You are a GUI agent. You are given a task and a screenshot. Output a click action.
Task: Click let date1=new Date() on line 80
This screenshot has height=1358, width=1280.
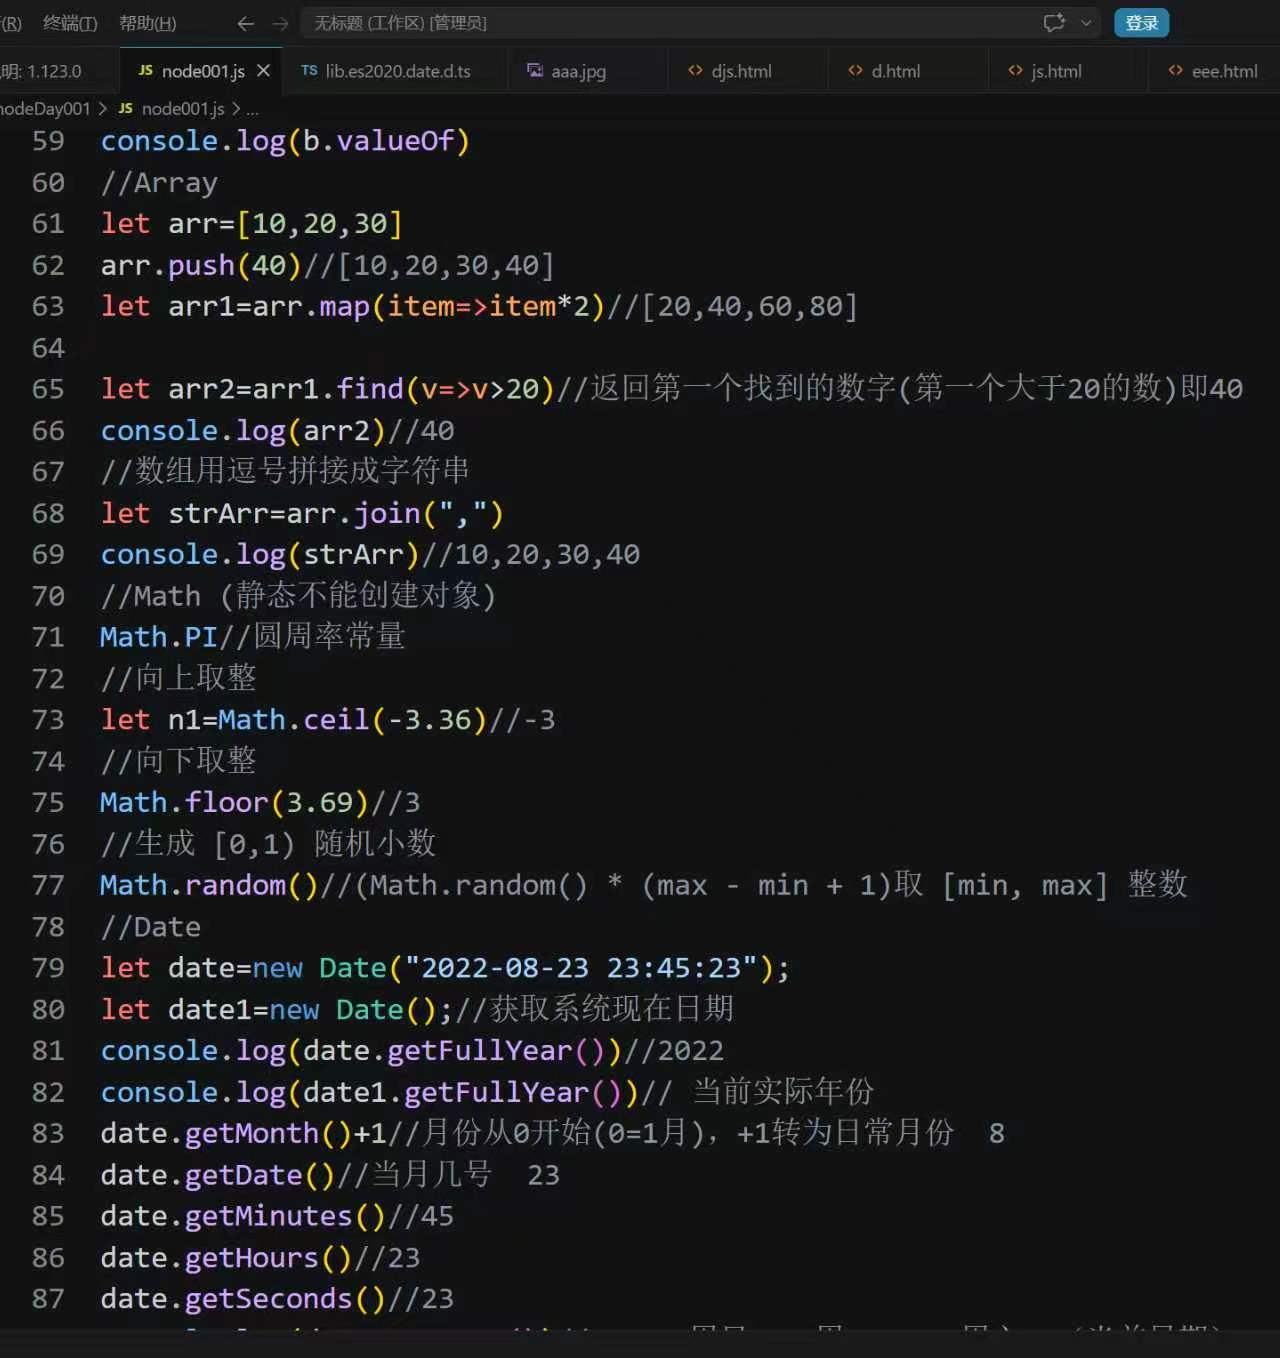(268, 1010)
